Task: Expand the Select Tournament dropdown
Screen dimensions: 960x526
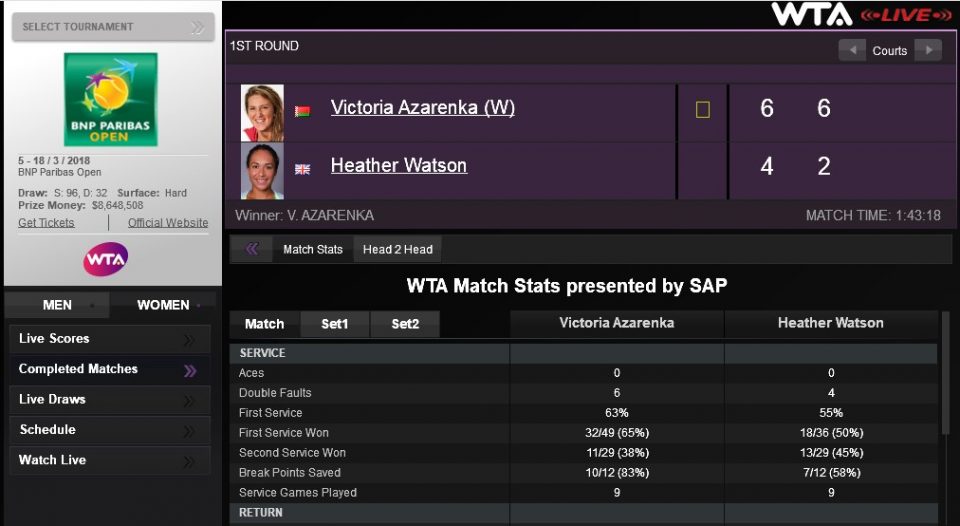Action: click(112, 27)
